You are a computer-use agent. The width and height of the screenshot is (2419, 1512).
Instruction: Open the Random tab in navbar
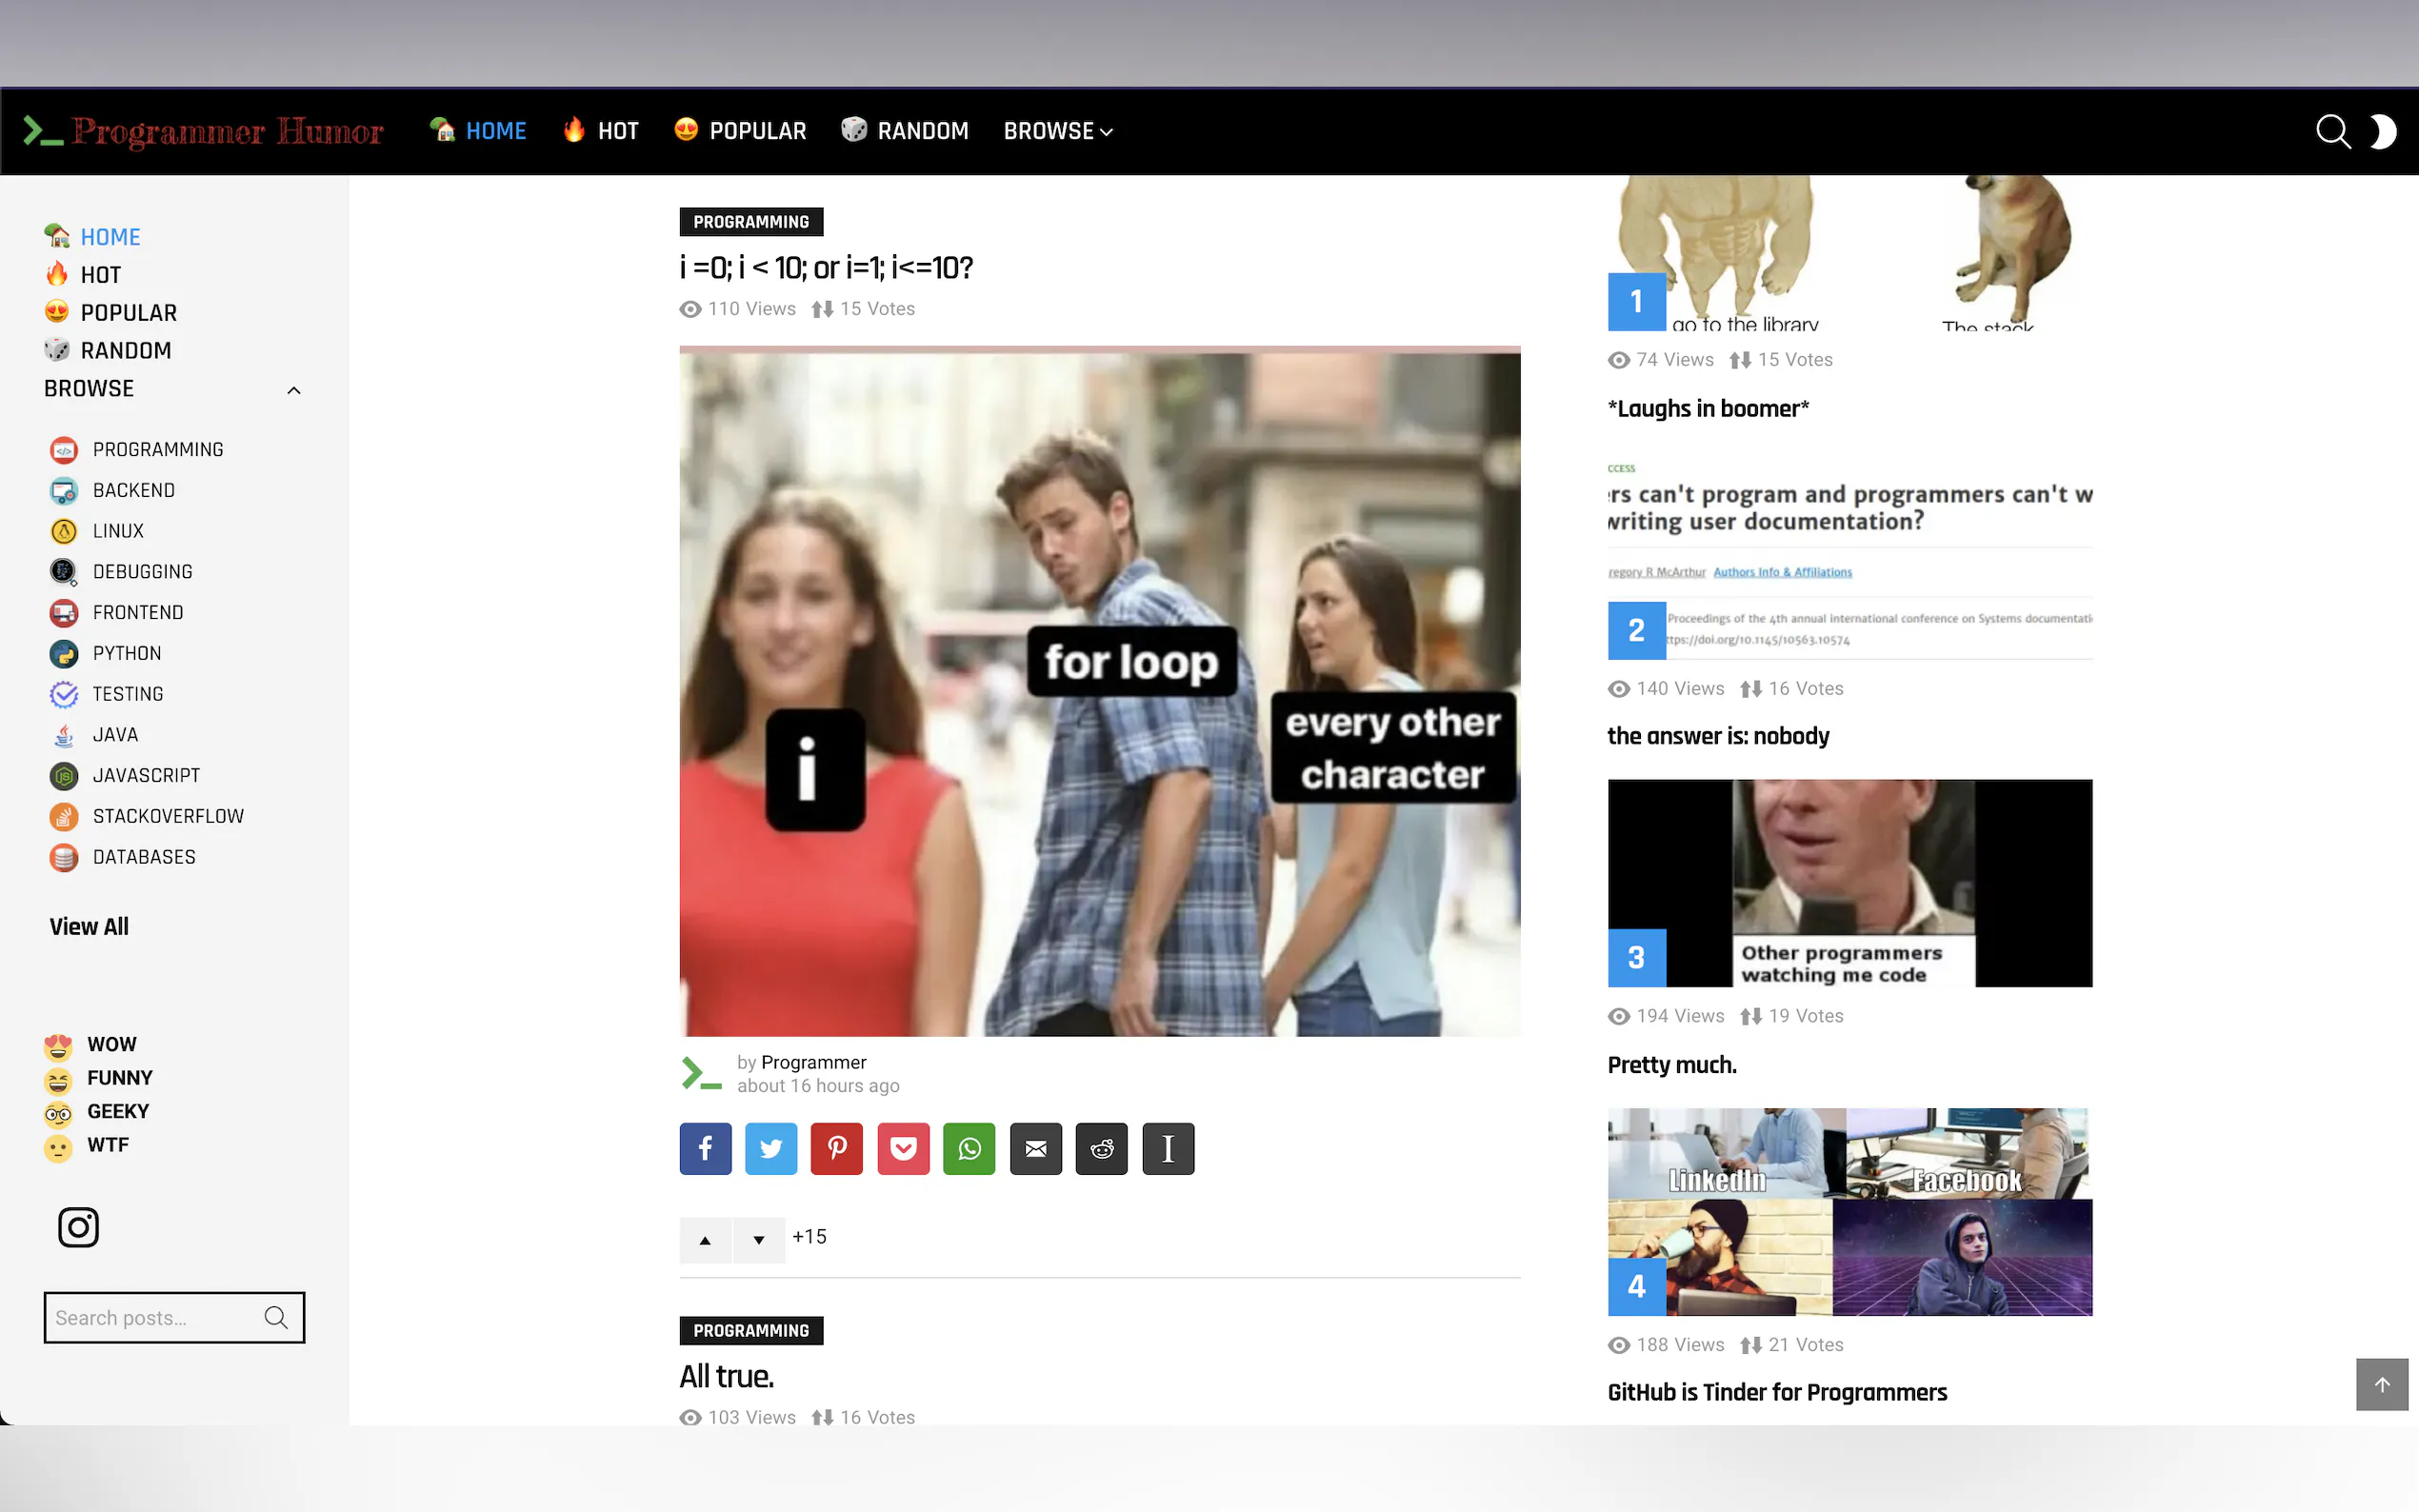pyautogui.click(x=905, y=131)
